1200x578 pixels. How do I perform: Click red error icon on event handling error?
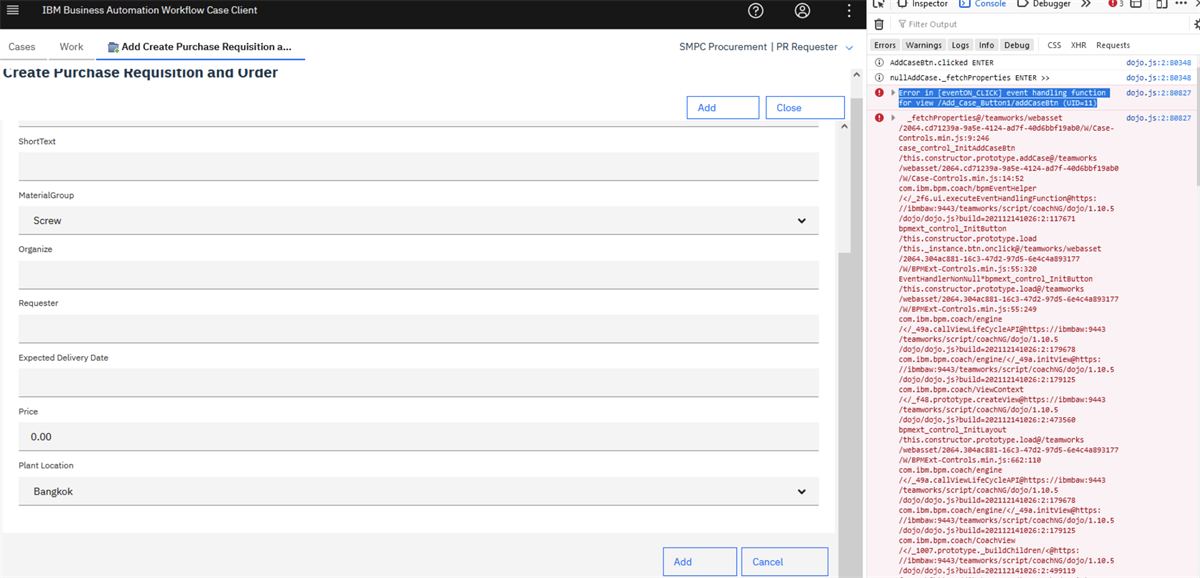(x=879, y=92)
